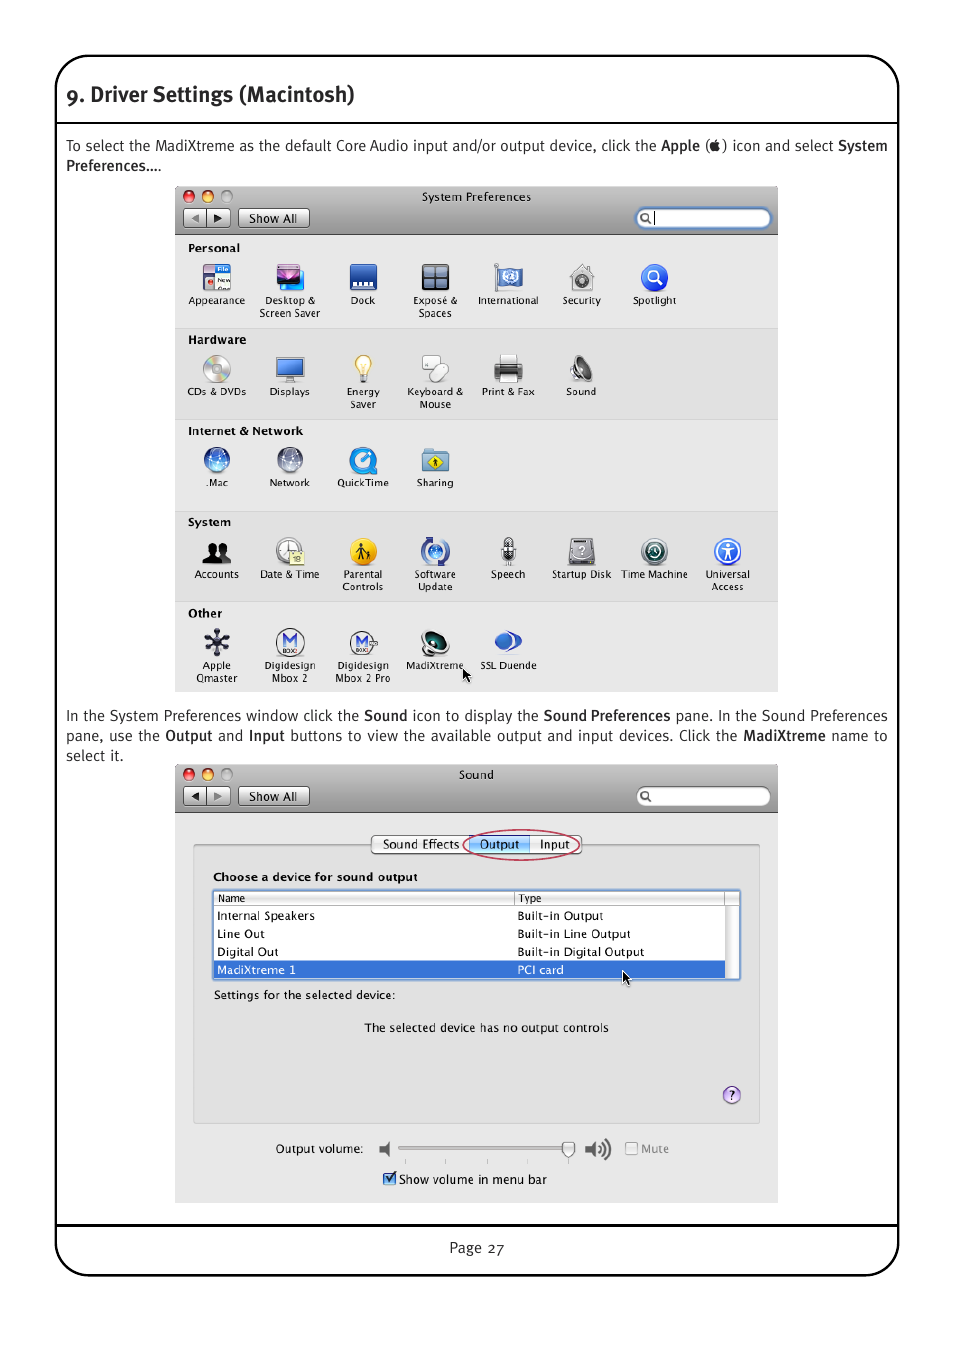This screenshot has width=954, height=1350.
Task: Open the Security preferences icon
Action: click(582, 278)
